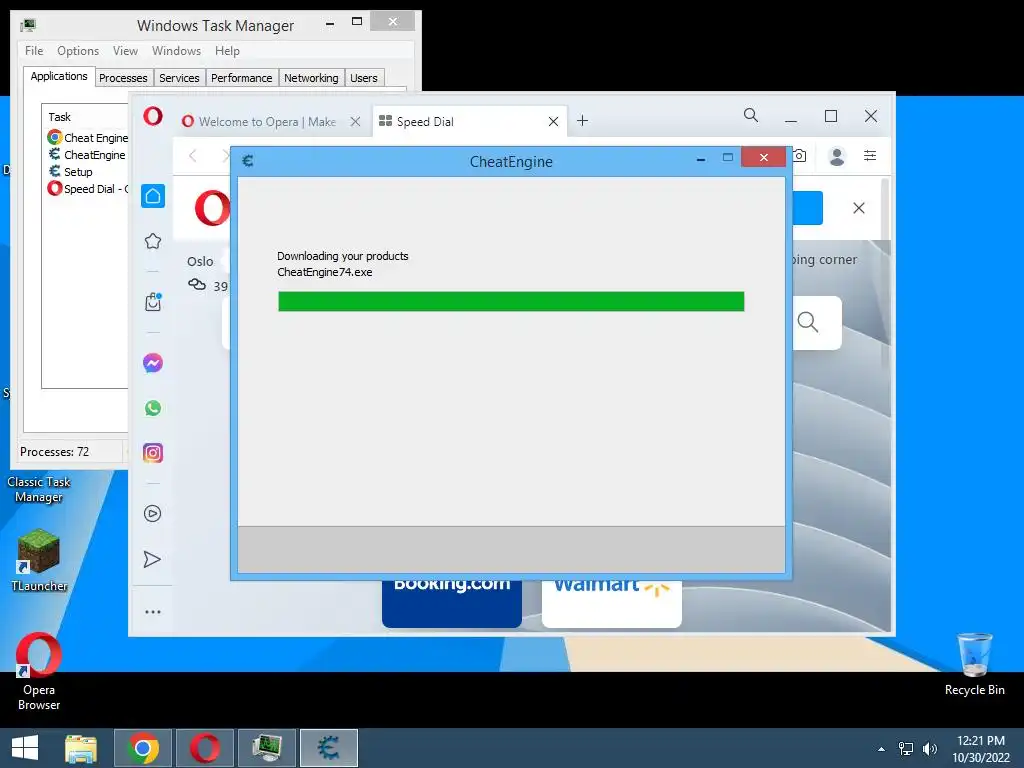The width and height of the screenshot is (1024, 768).
Task: Click the volume speaker tray icon
Action: [x=930, y=749]
